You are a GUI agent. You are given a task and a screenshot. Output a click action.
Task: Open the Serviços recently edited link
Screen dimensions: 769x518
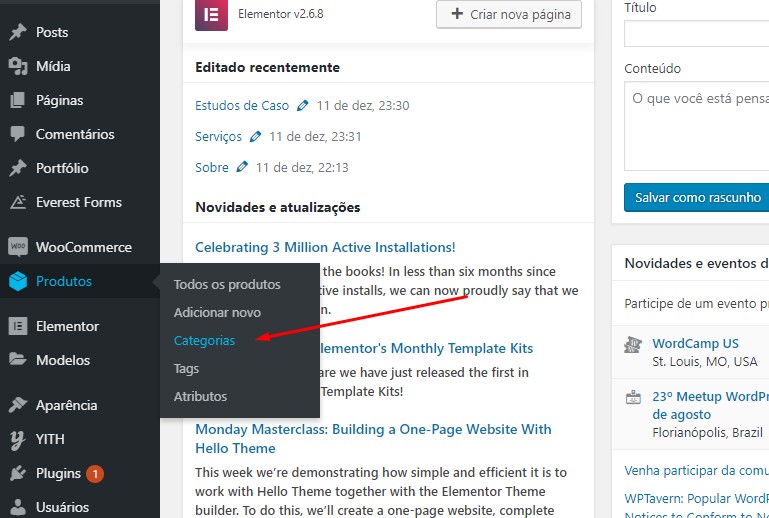click(x=218, y=136)
